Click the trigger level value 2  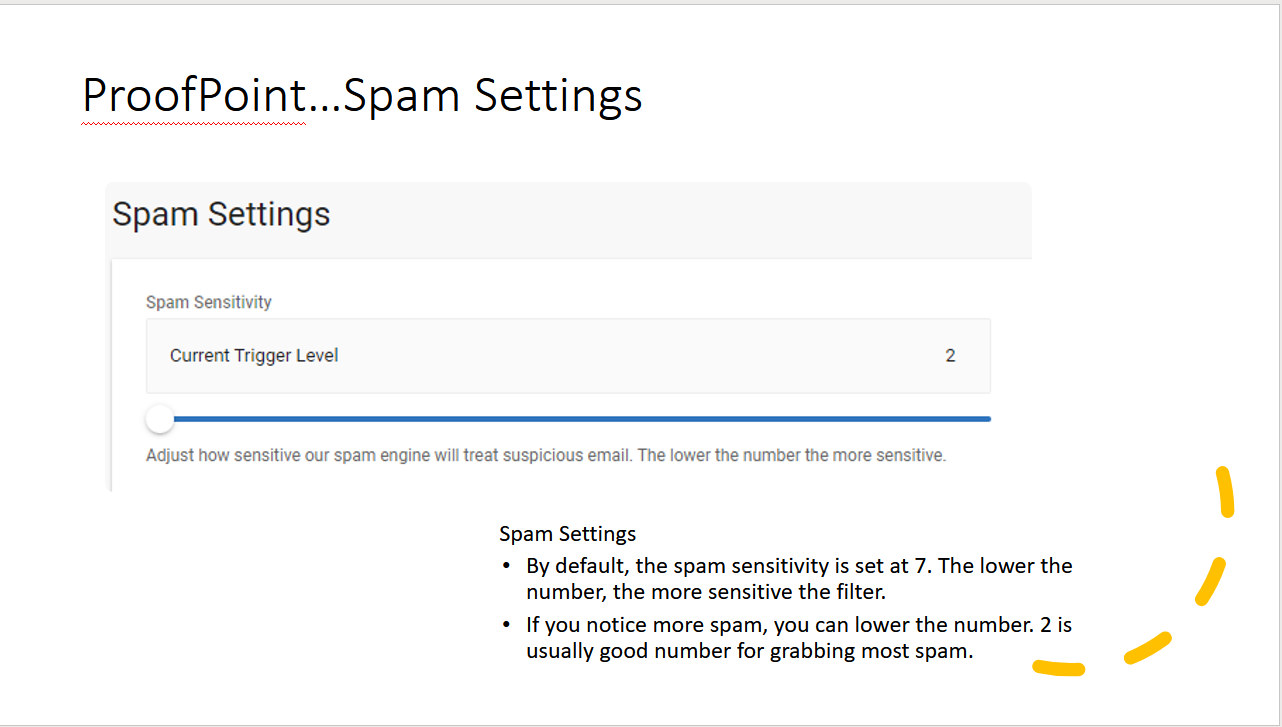click(950, 356)
